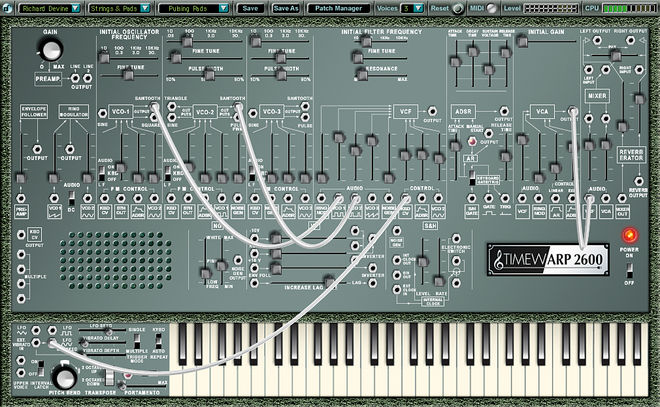
Task: Toggle the VCO-2 Audio/KBD LF switch
Action: 168,173
